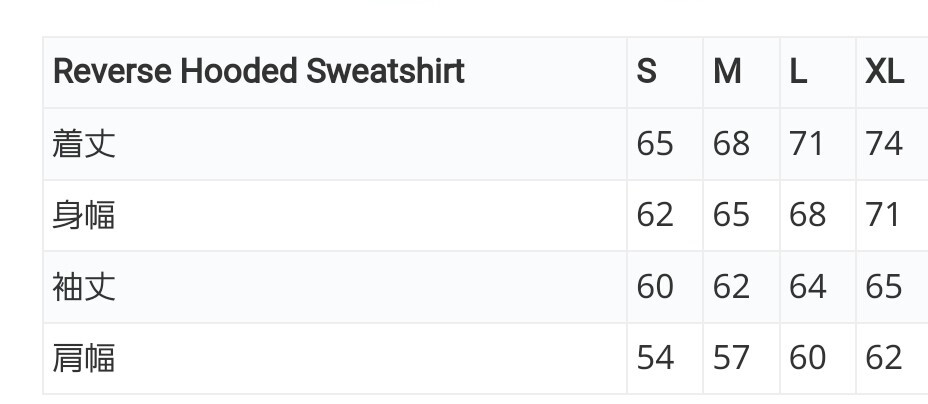Click the 身幅 value 71 for XL
Viewport: 928px width, 404px height.
pos(884,215)
